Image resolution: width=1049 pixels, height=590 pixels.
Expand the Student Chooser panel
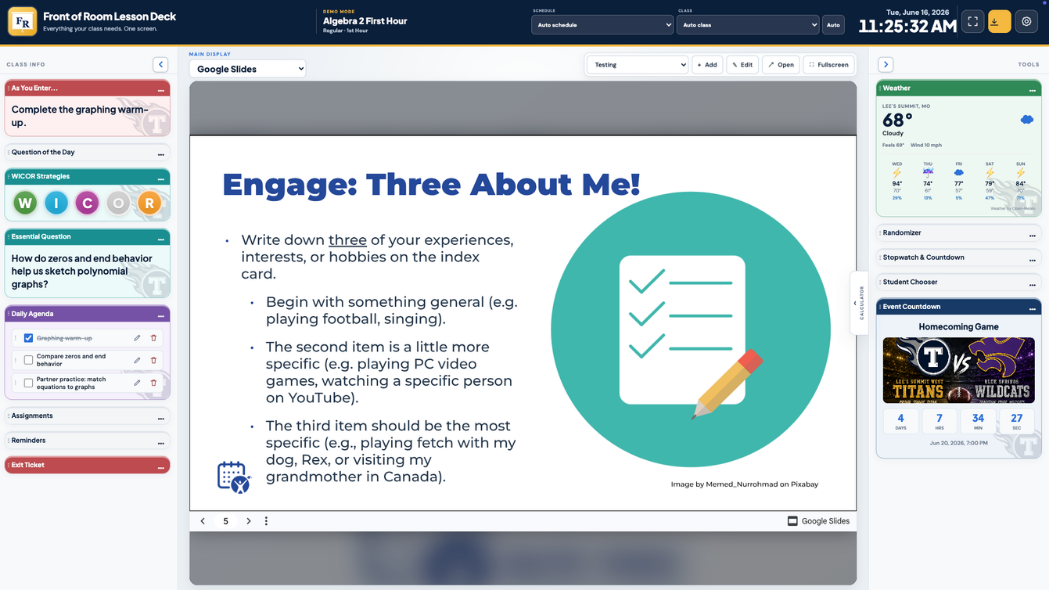[x=959, y=282]
